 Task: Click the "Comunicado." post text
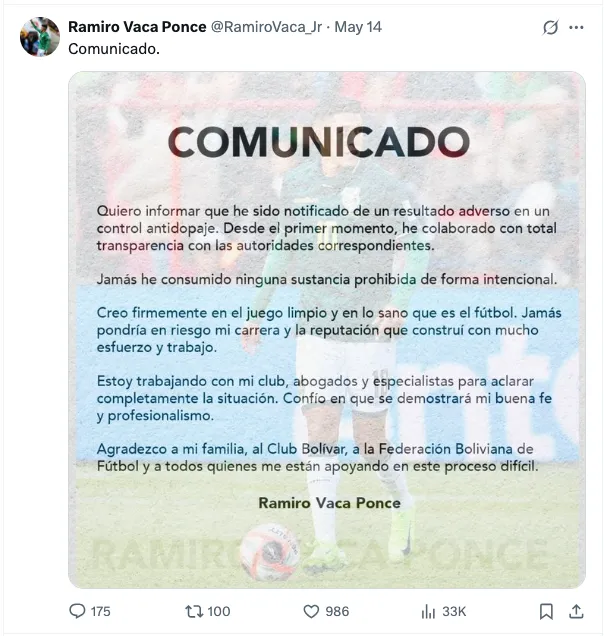[x=113, y=48]
